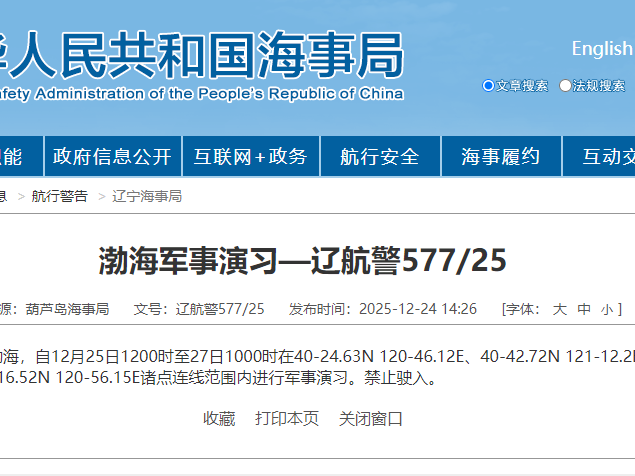Click the article title 渤海军事演习—辽航警577/25
Viewport: 635px width, 476px height.
302,261
